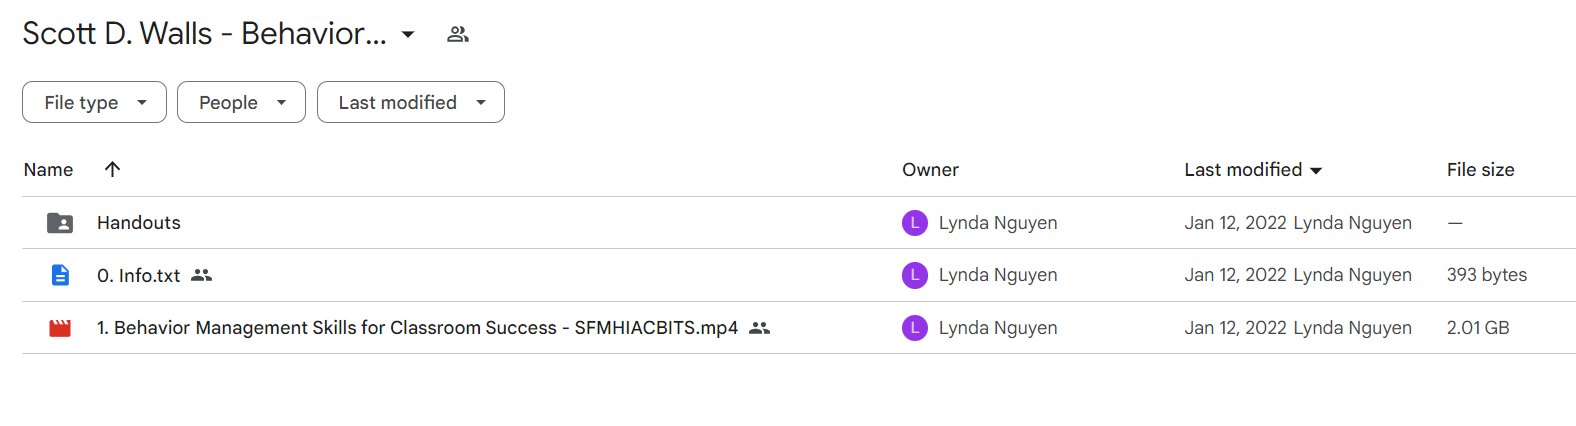The height and width of the screenshot is (426, 1576).
Task: Click the red video icon of the mp4 file
Action: pyautogui.click(x=60, y=328)
